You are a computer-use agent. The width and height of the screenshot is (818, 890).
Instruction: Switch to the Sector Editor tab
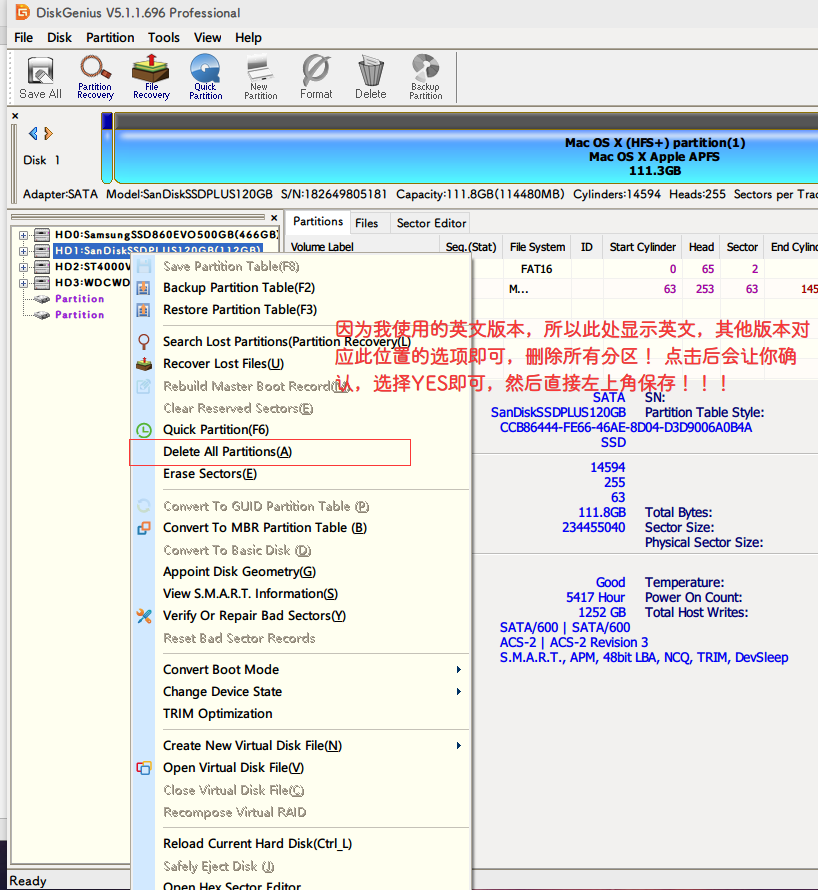coord(431,224)
